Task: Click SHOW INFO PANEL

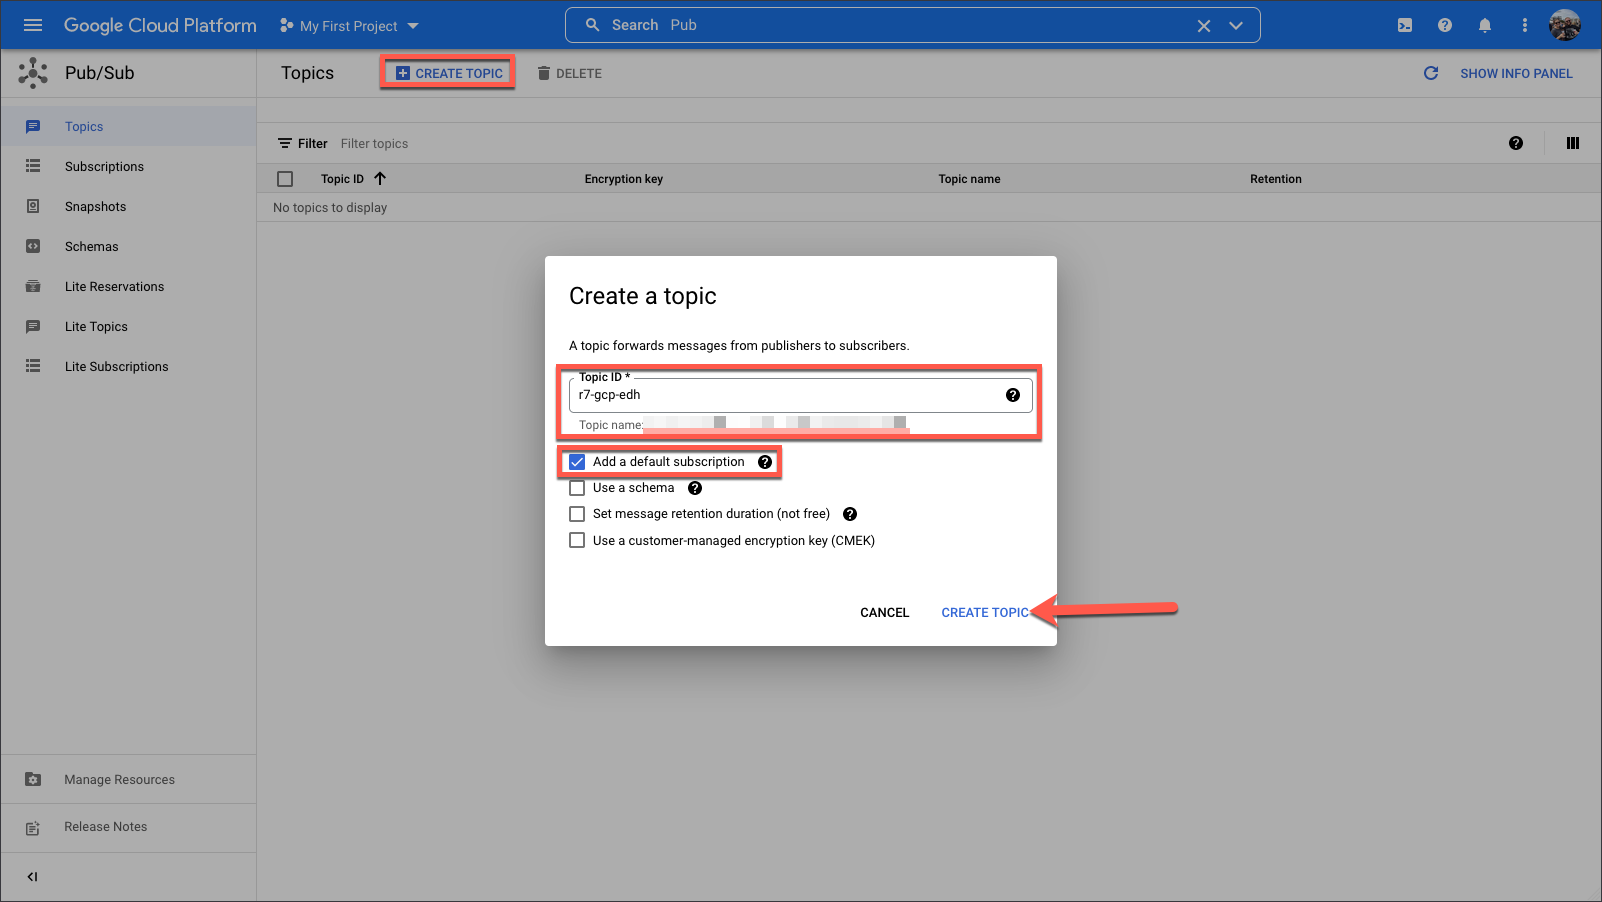Action: coord(1516,73)
